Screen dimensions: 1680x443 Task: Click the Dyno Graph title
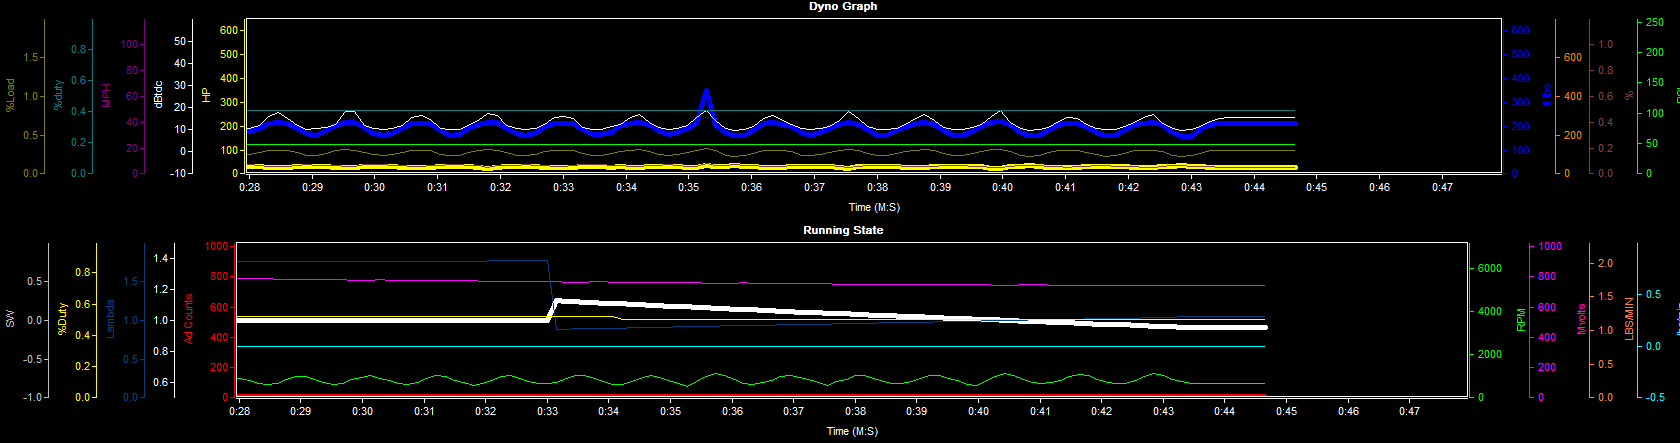coord(843,6)
